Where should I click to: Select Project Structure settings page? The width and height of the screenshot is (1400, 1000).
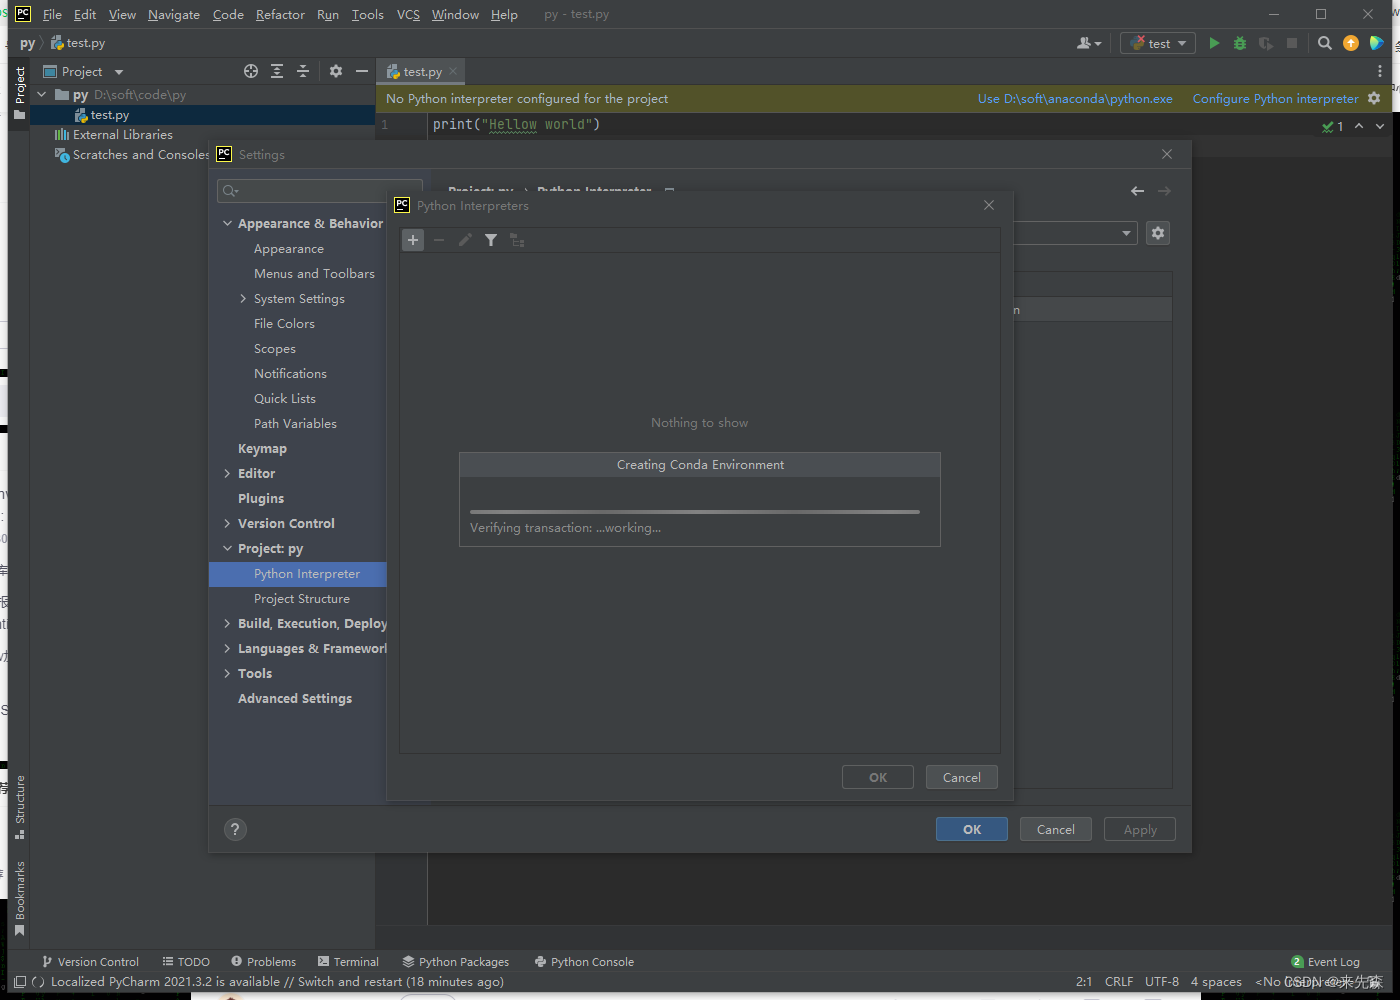[x=302, y=598]
